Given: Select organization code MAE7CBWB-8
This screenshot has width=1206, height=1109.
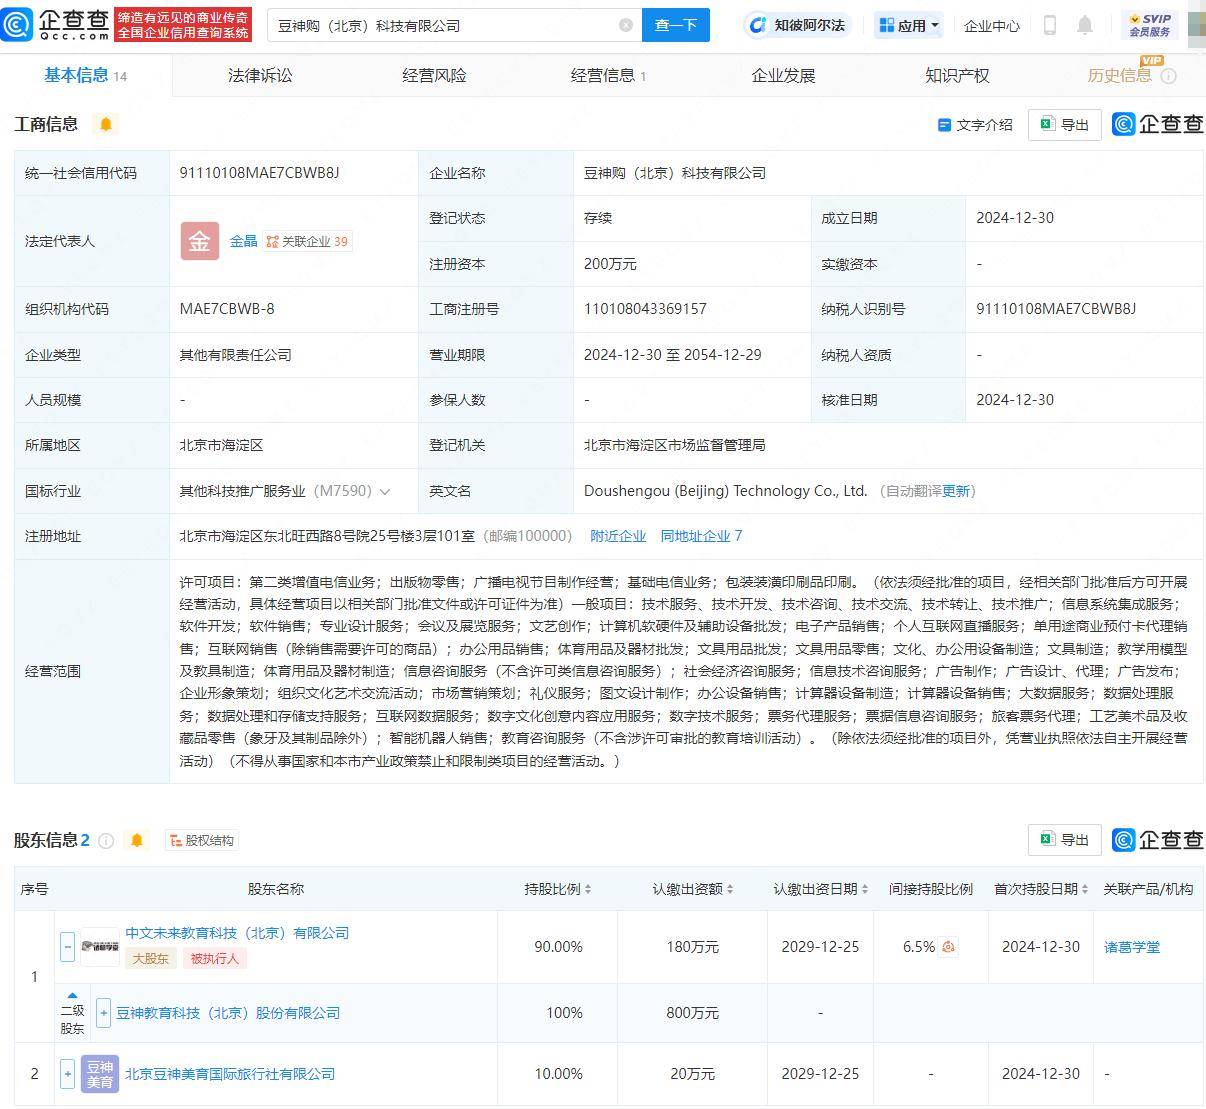Looking at the screenshot, I should pos(227,309).
